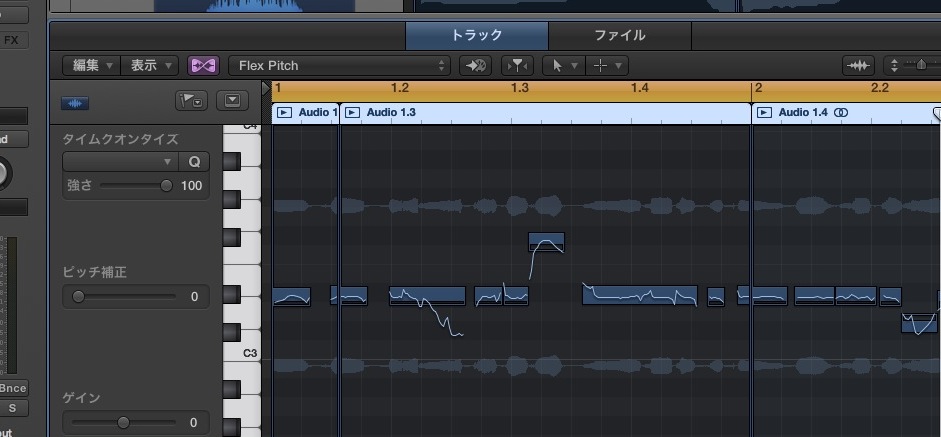Screen dimensions: 941x437
Task: Adjust the vertical zoom slider
Action: point(921,65)
